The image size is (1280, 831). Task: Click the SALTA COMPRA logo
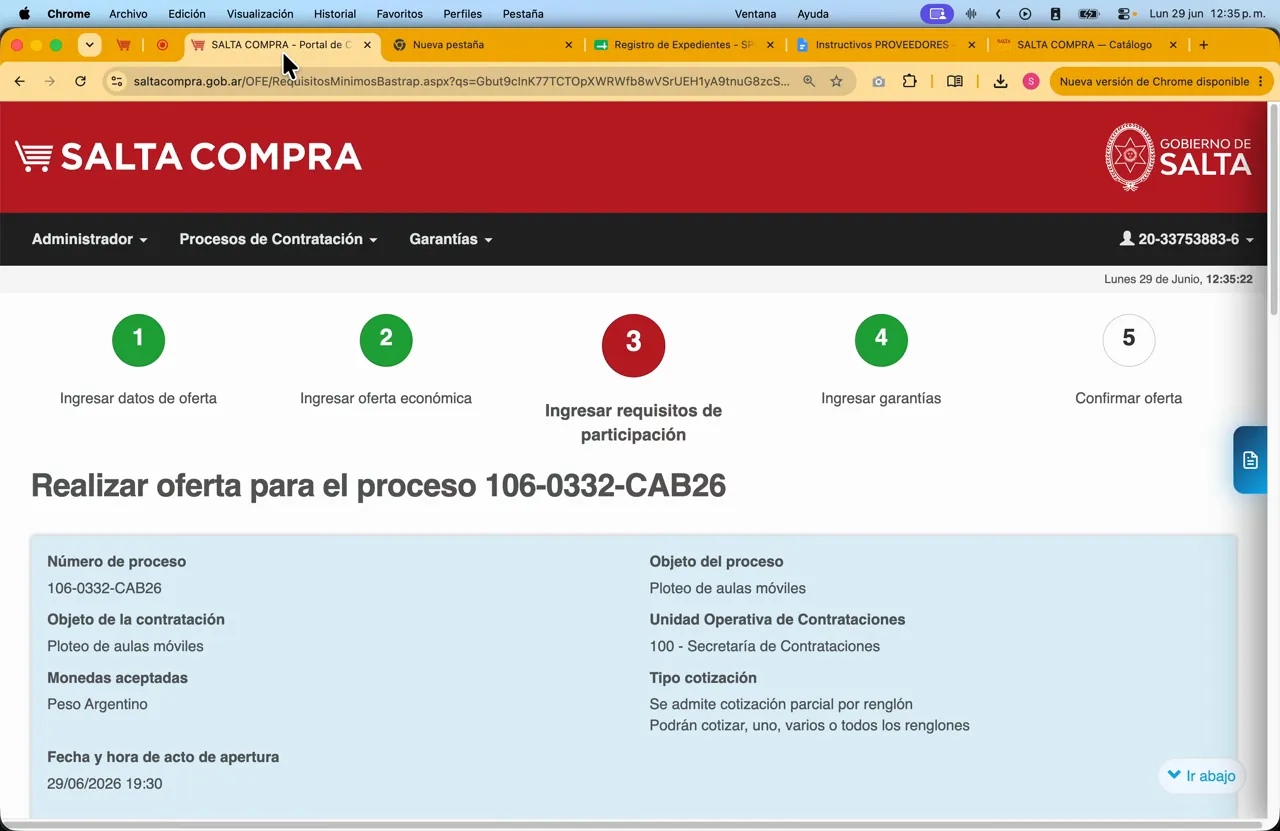tap(188, 157)
